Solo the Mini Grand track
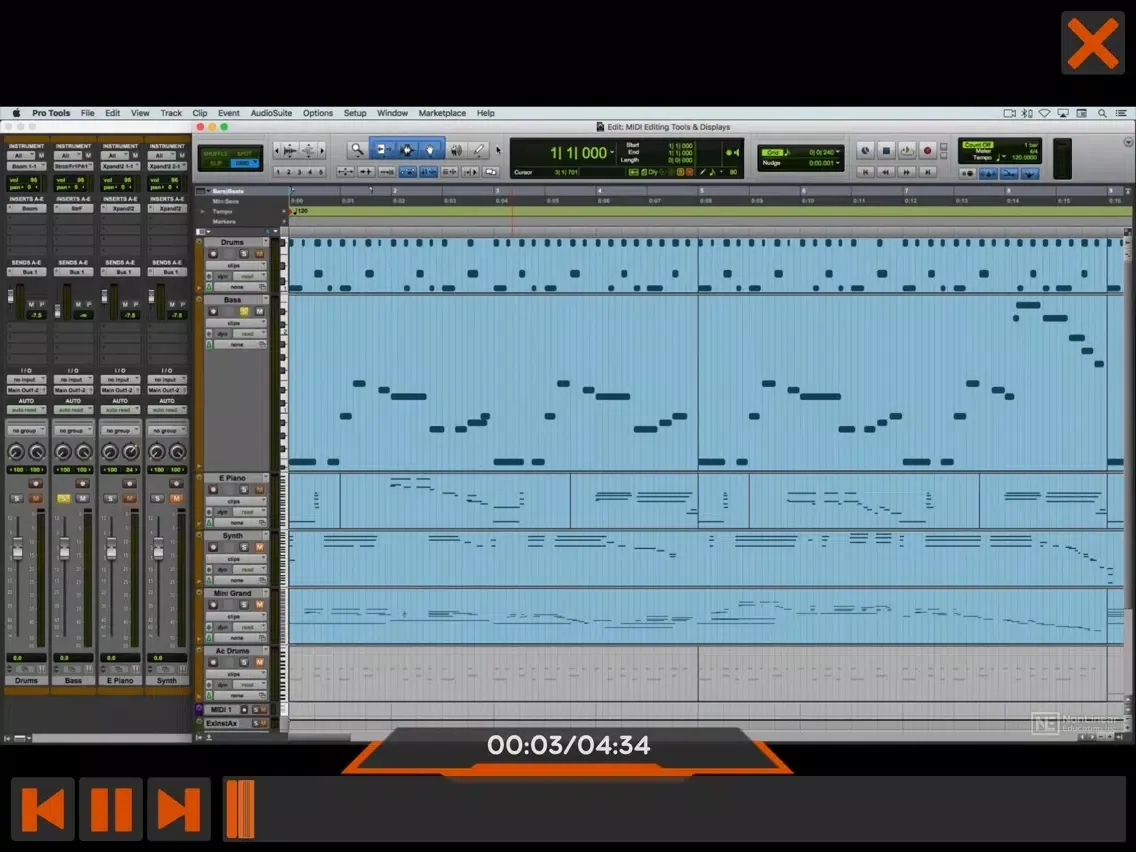The width and height of the screenshot is (1136, 852). click(x=244, y=605)
